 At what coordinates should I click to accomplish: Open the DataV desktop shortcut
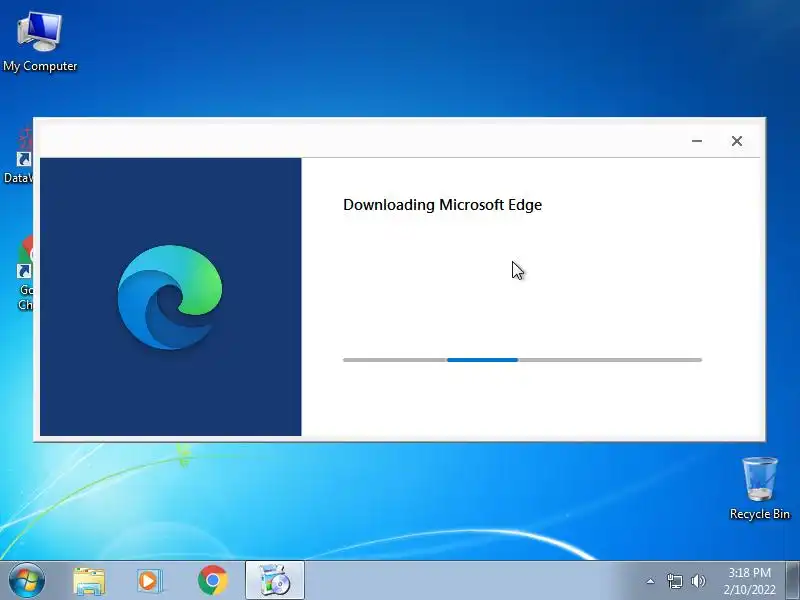point(19,156)
